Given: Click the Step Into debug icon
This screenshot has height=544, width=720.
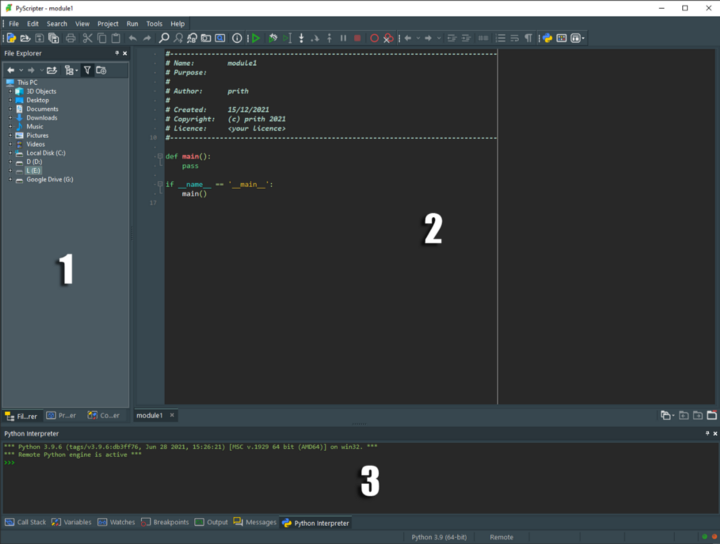Looking at the screenshot, I should [301, 39].
